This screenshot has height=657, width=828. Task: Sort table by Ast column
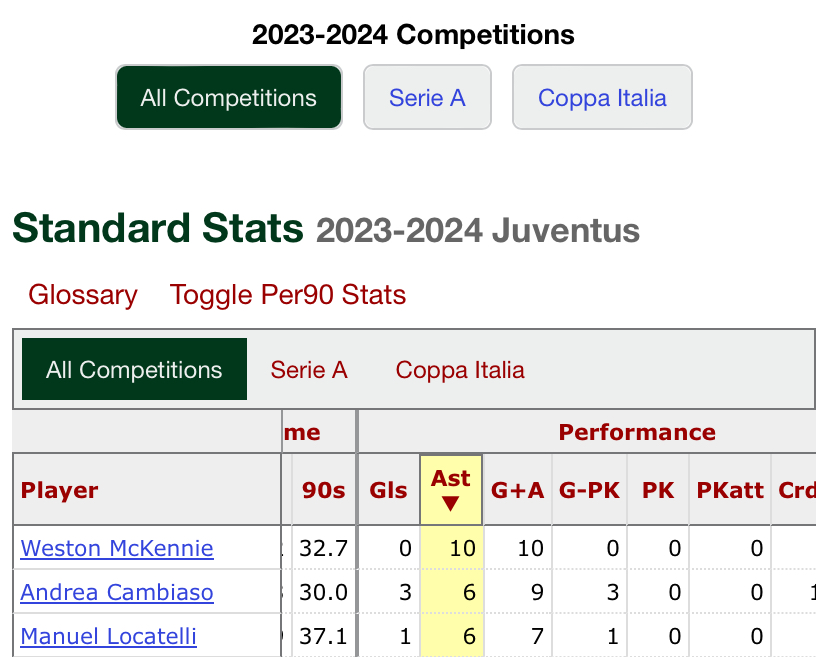click(x=451, y=490)
